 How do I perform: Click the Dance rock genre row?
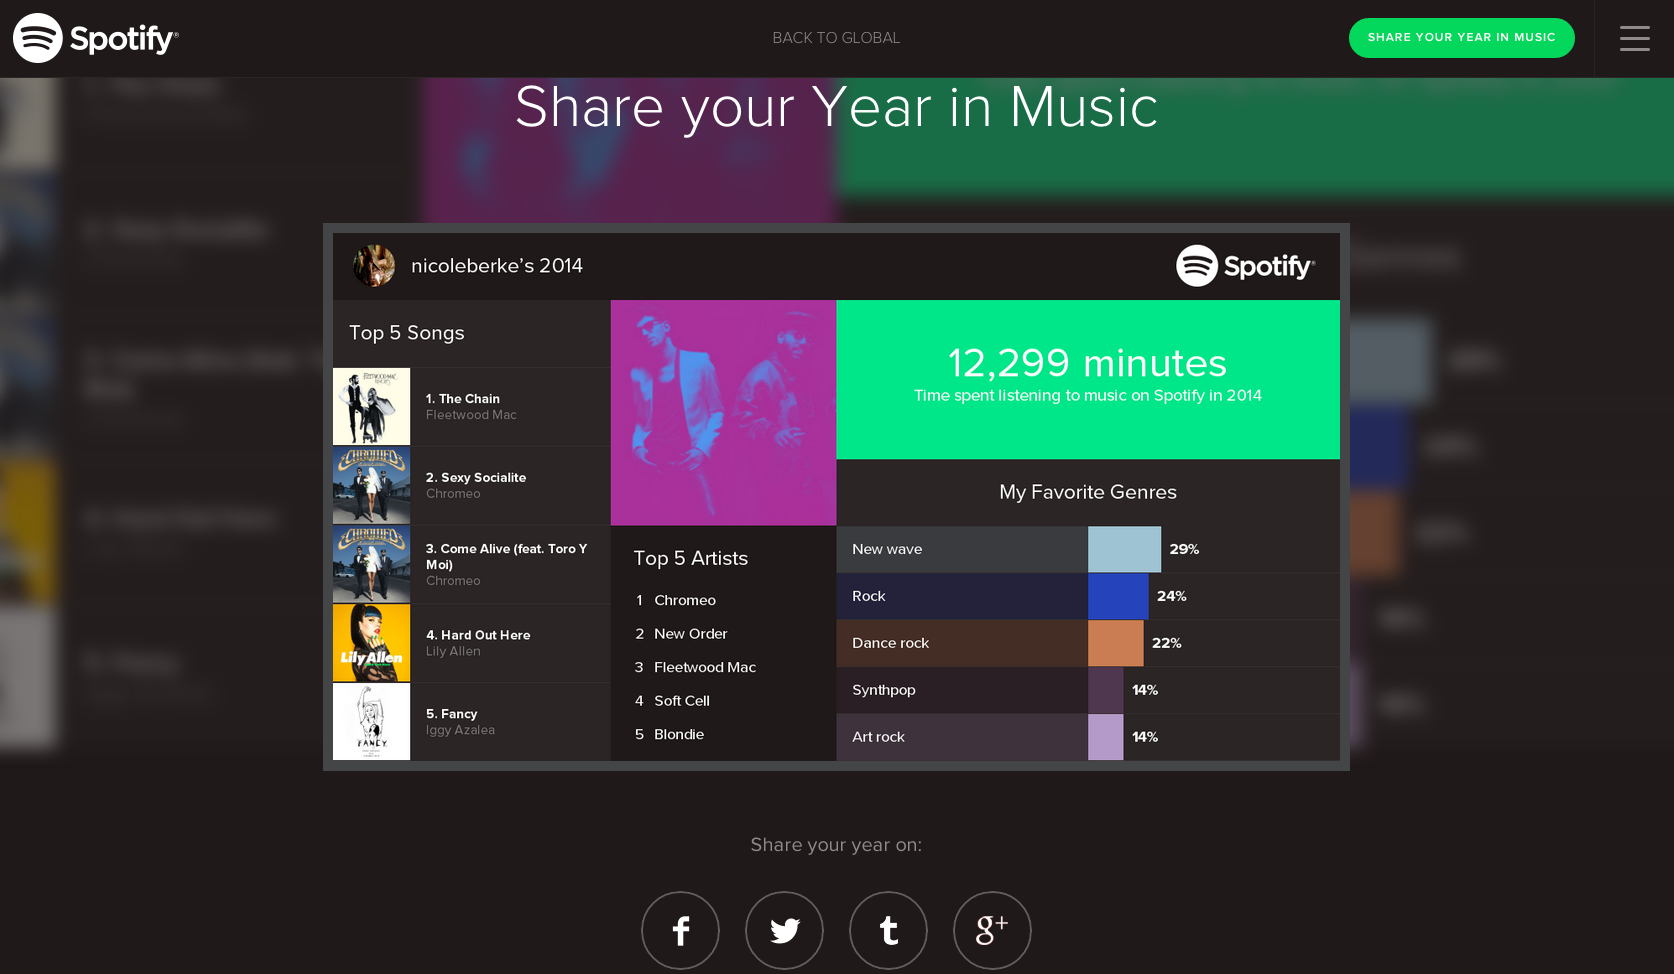click(x=1088, y=643)
